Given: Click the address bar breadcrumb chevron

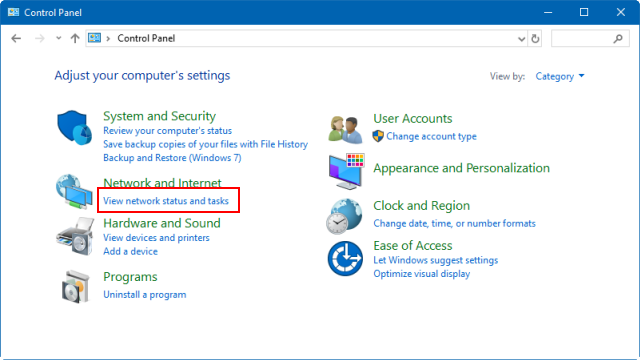Looking at the screenshot, I should coord(108,38).
